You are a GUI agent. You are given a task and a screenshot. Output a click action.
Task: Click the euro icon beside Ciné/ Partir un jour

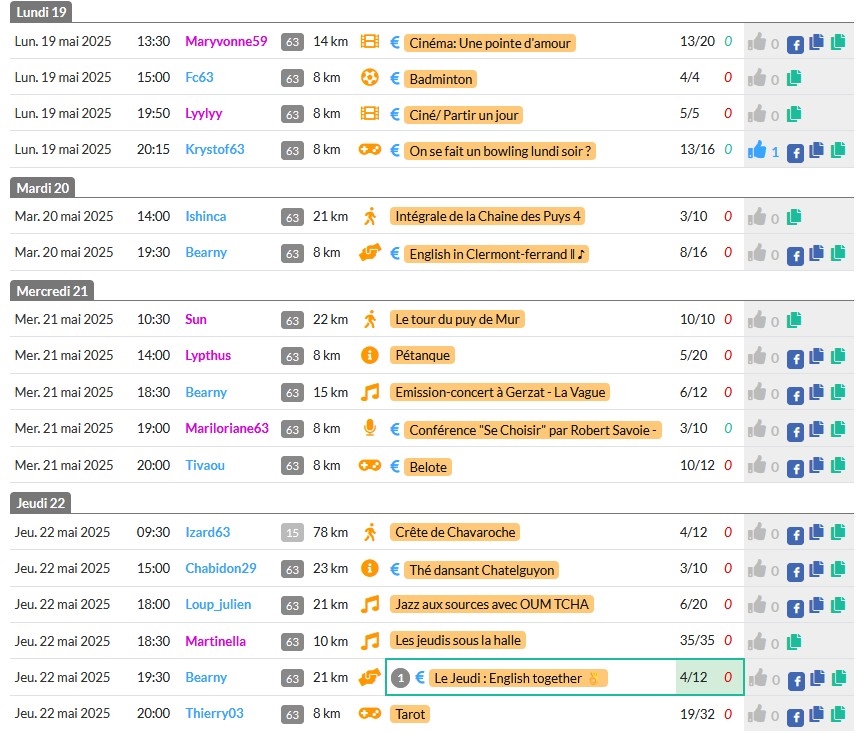tap(395, 115)
